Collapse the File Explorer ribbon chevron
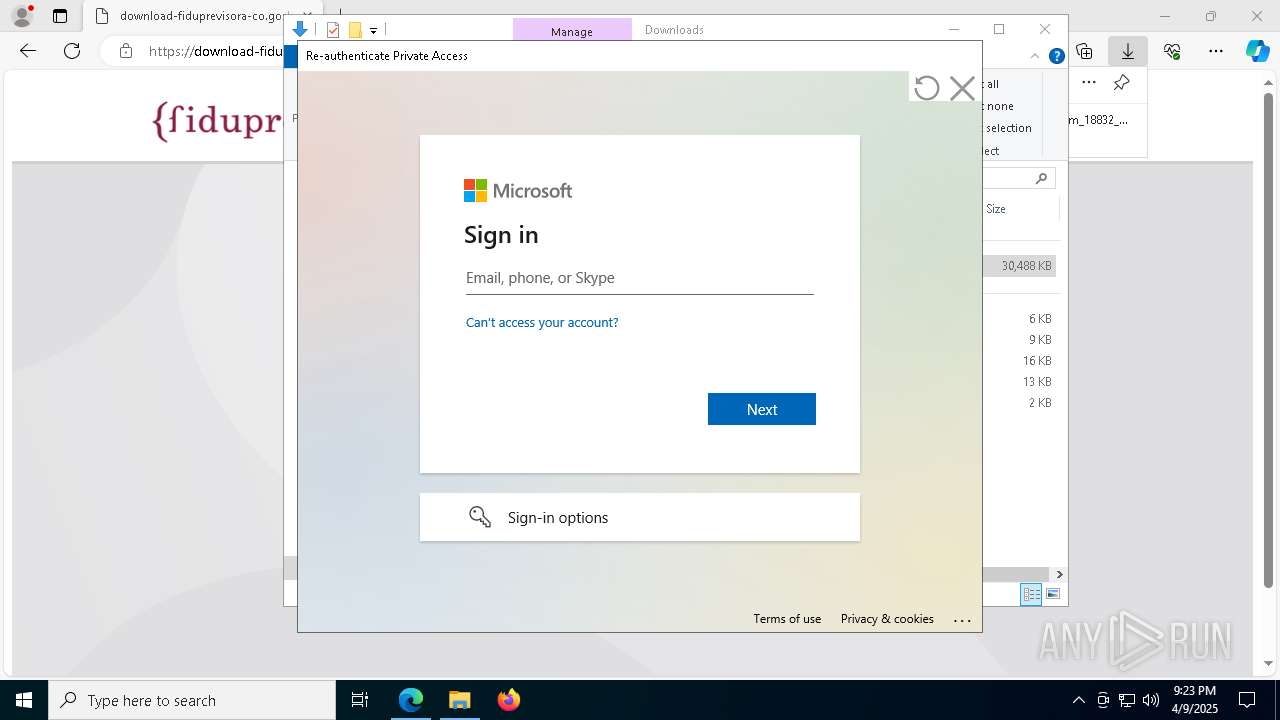Viewport: 1280px width, 720px height. (x=1035, y=56)
